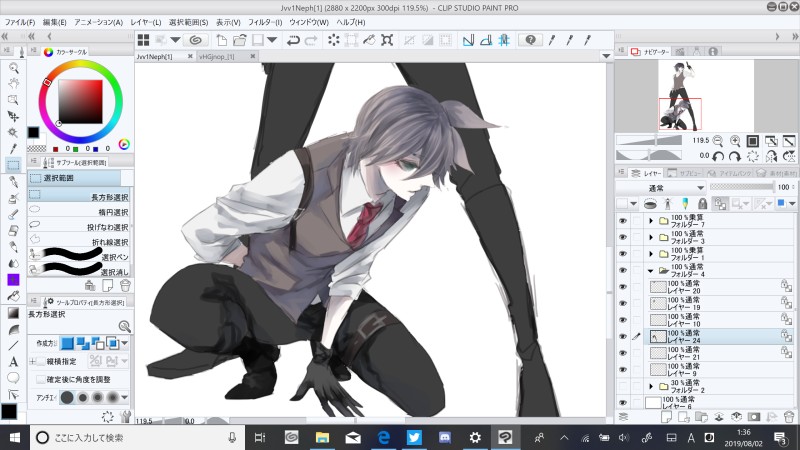Click the Lock layer padlock icon

pyautogui.click(x=703, y=204)
